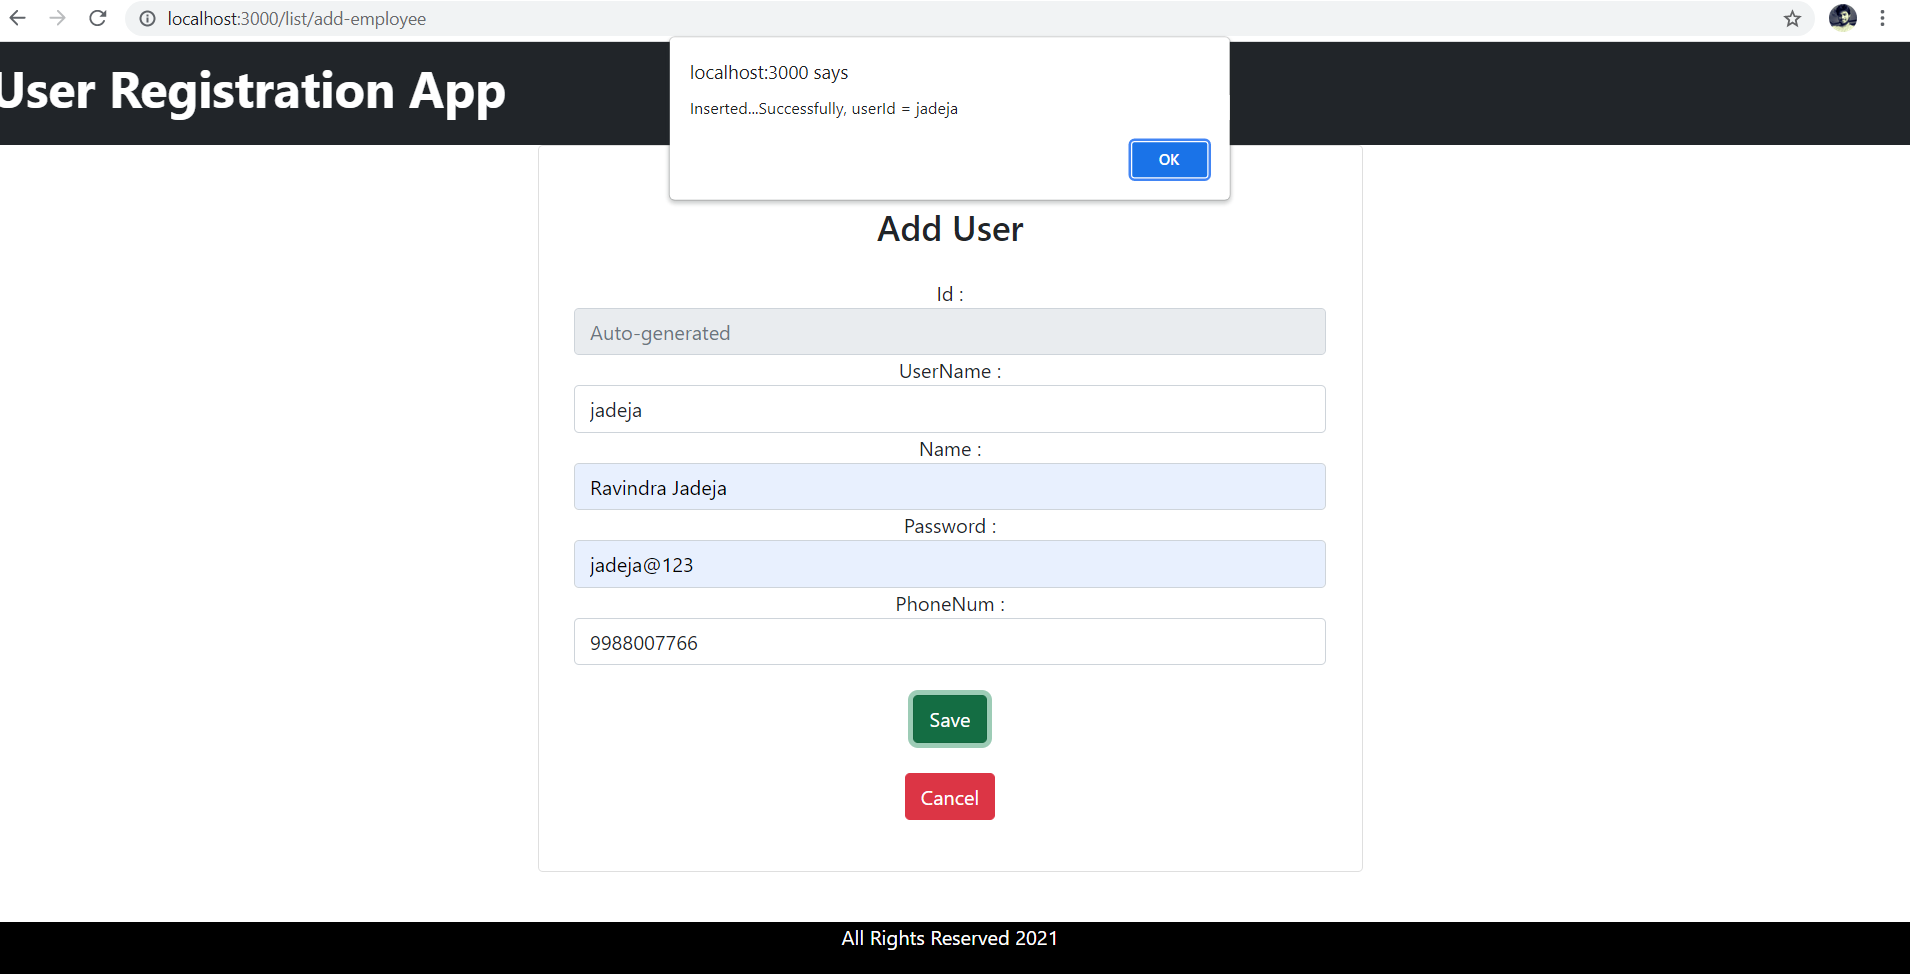Click the Add User heading
Viewport: 1910px width, 974px height.
click(950, 229)
